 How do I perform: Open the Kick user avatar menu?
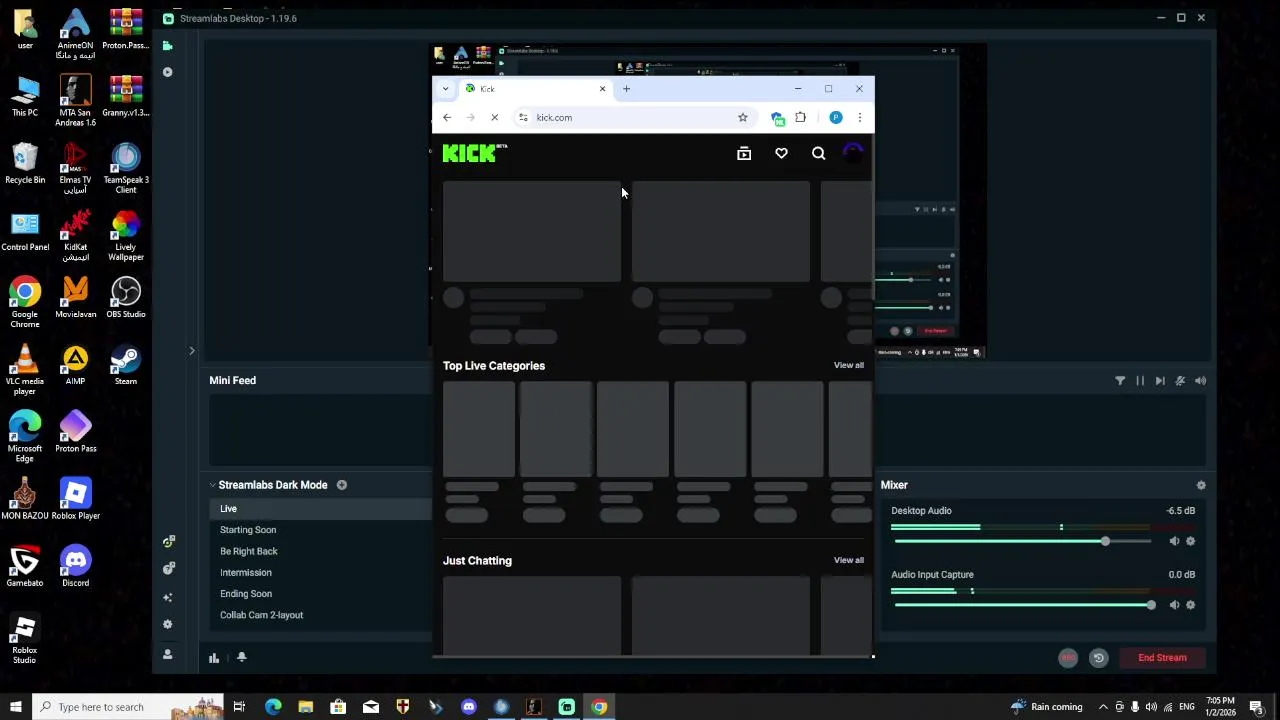[x=853, y=153]
